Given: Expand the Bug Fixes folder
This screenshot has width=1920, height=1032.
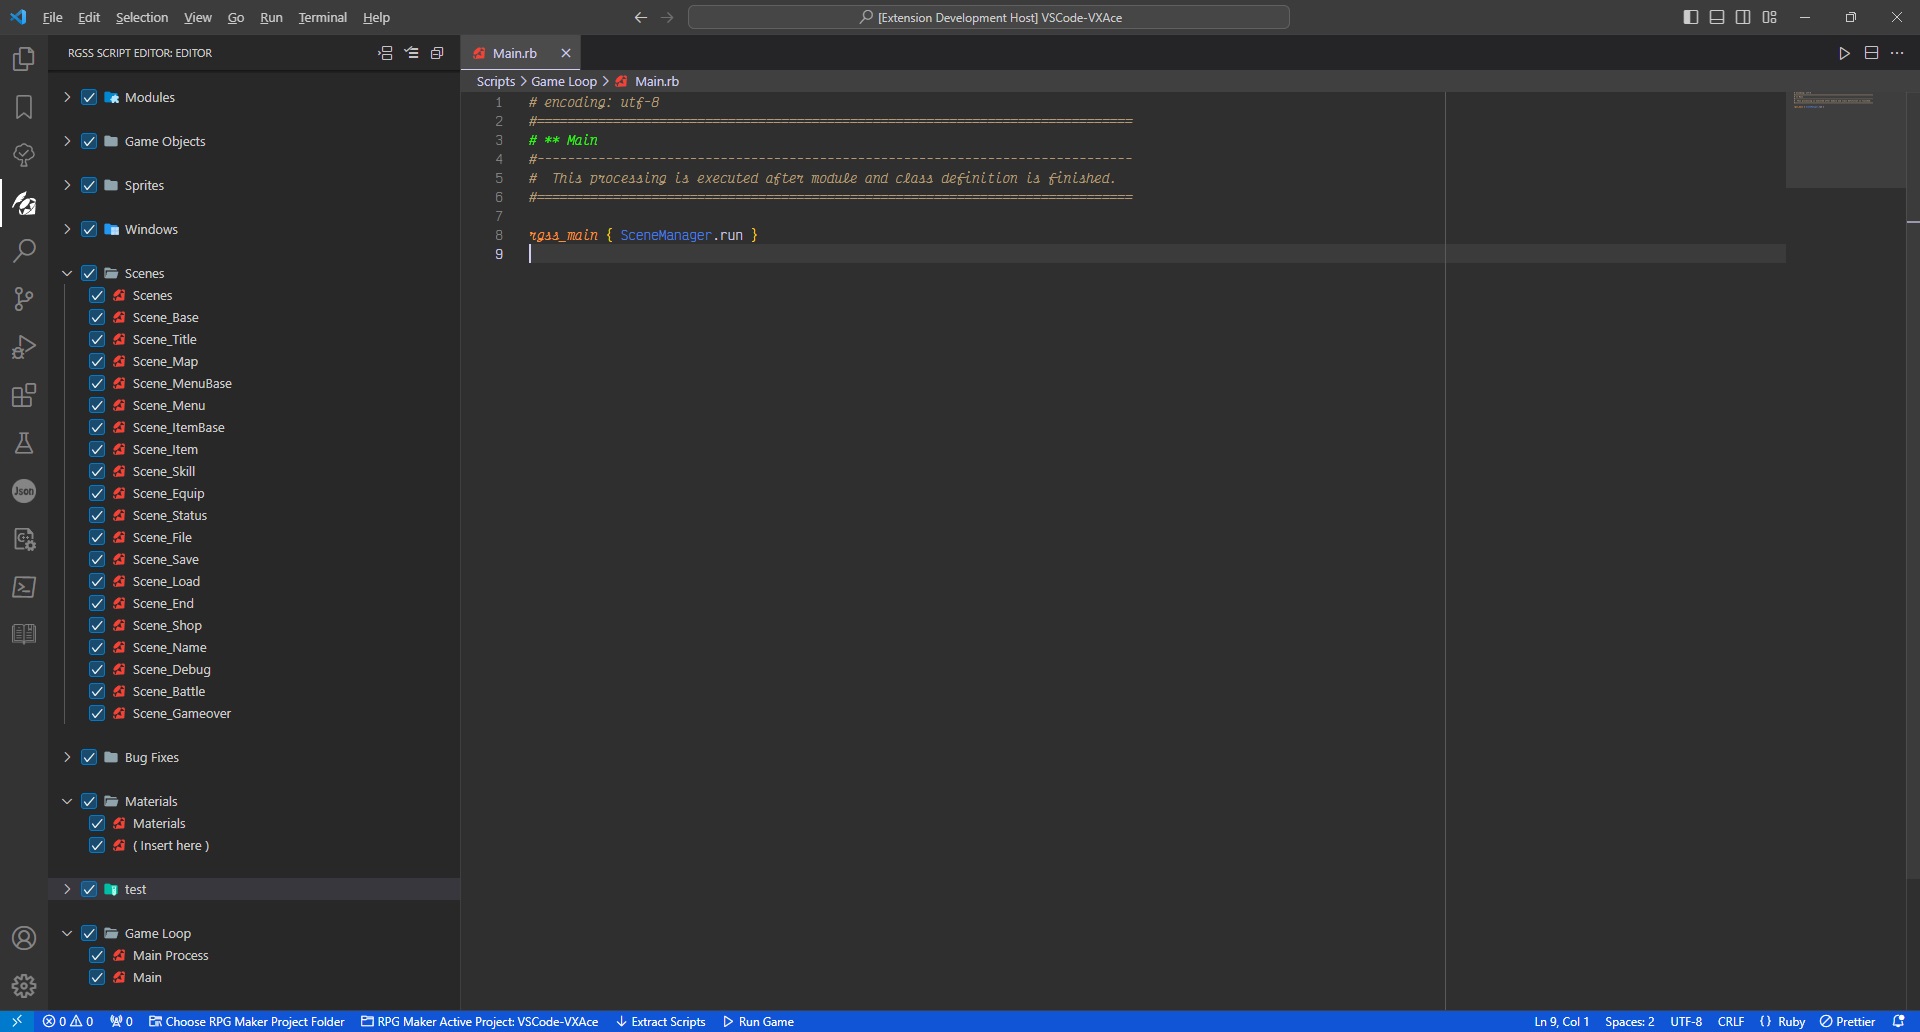Looking at the screenshot, I should tap(67, 757).
